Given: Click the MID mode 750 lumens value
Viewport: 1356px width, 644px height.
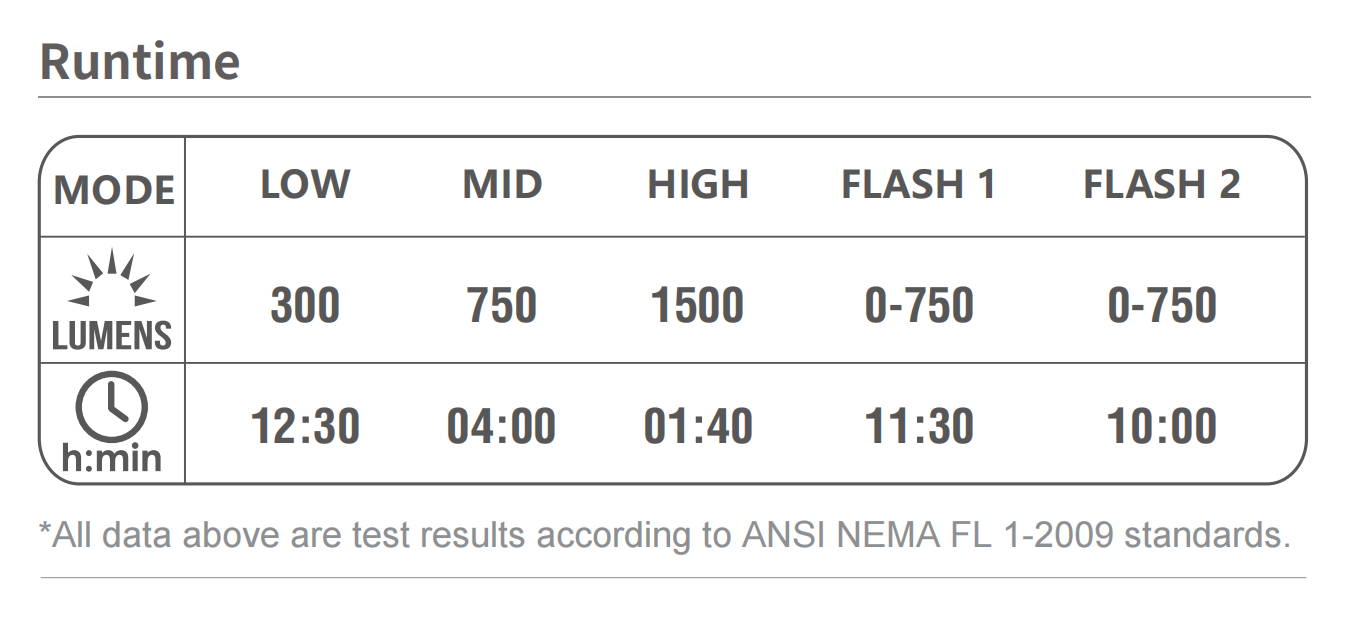Looking at the screenshot, I should pyautogui.click(x=502, y=305).
